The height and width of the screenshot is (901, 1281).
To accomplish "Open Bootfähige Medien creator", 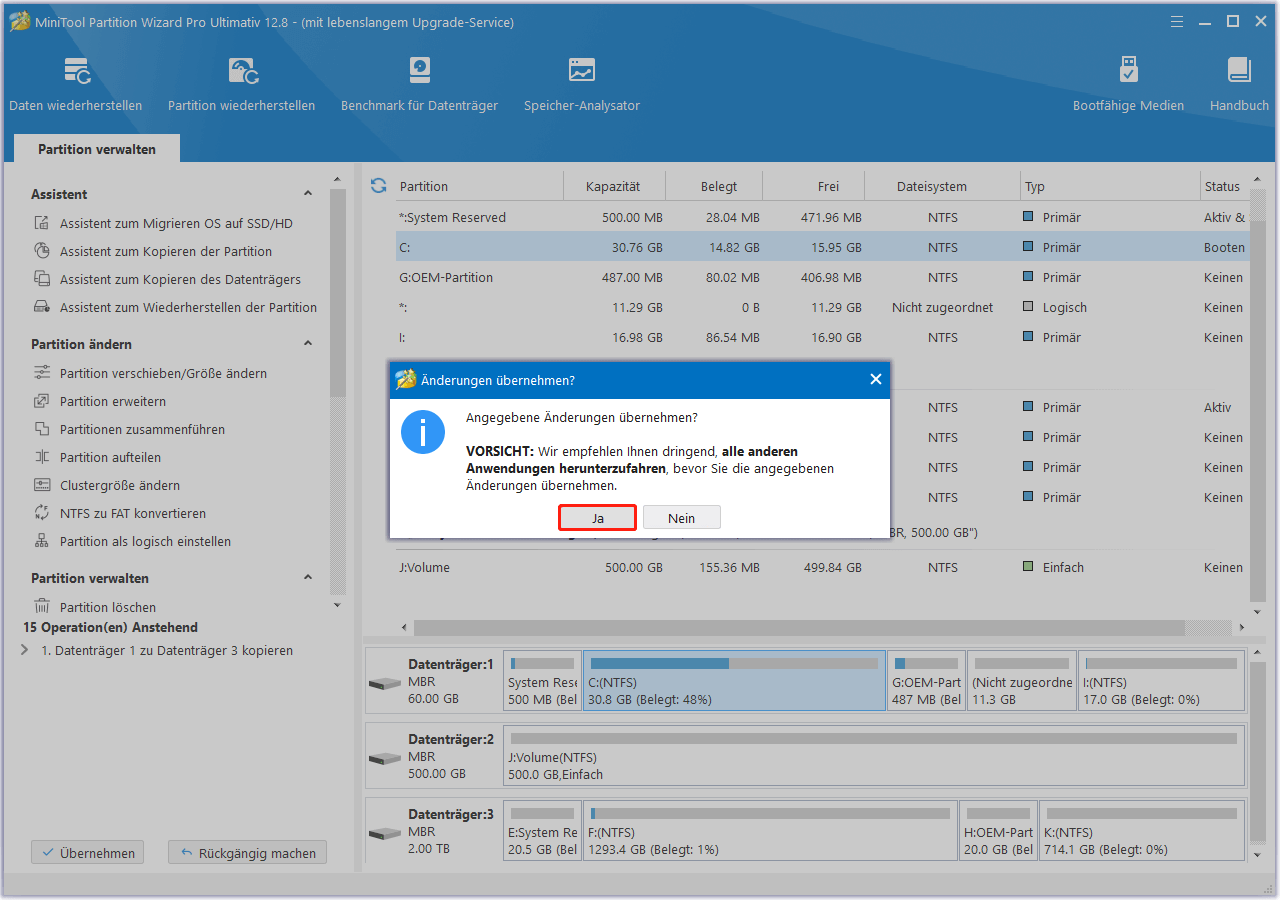I will [x=1128, y=84].
